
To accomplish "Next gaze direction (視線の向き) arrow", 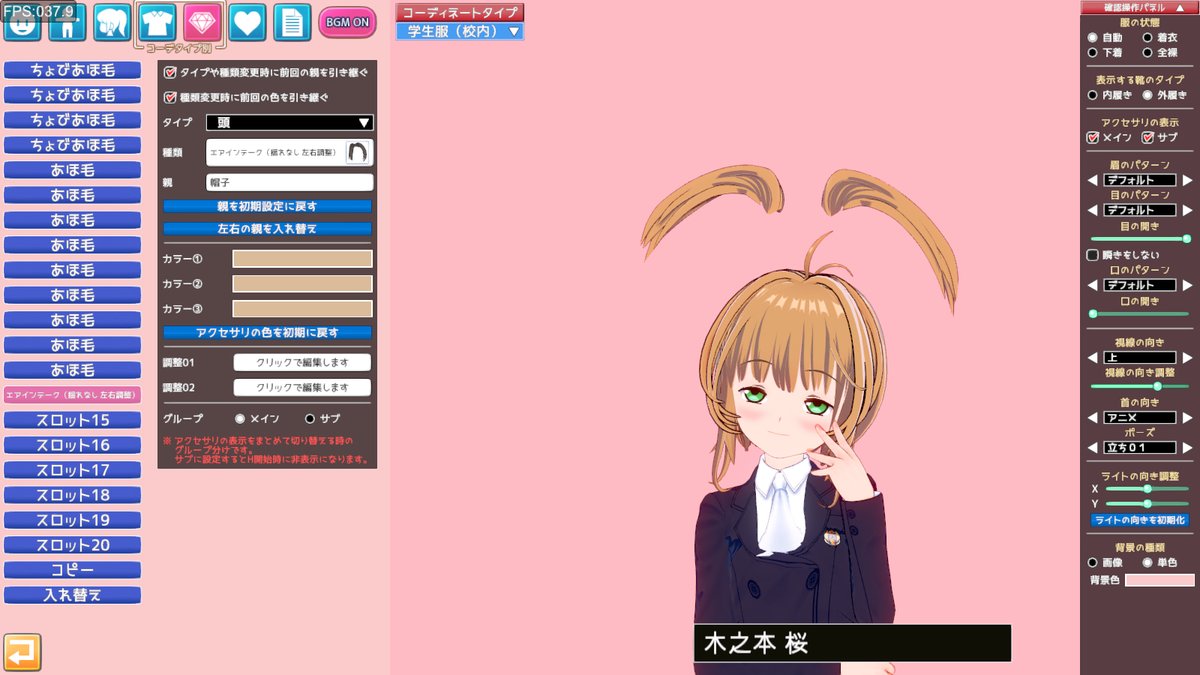I will click(x=1185, y=357).
